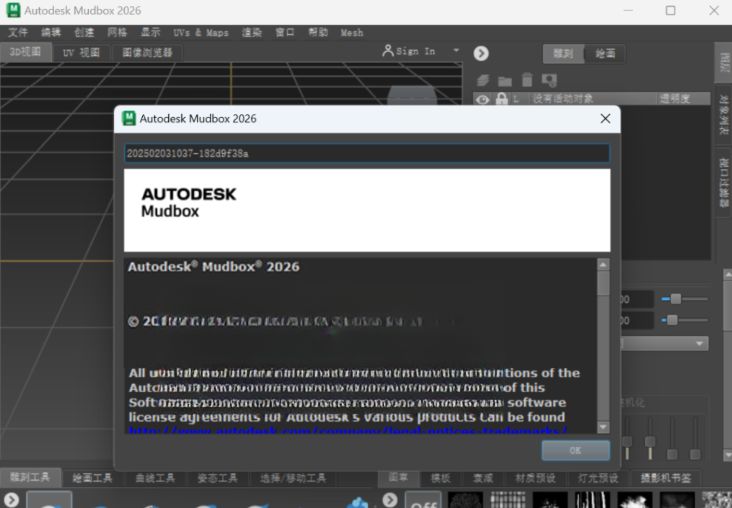Open the 编辑 menu
The width and height of the screenshot is (732, 508).
click(x=51, y=32)
